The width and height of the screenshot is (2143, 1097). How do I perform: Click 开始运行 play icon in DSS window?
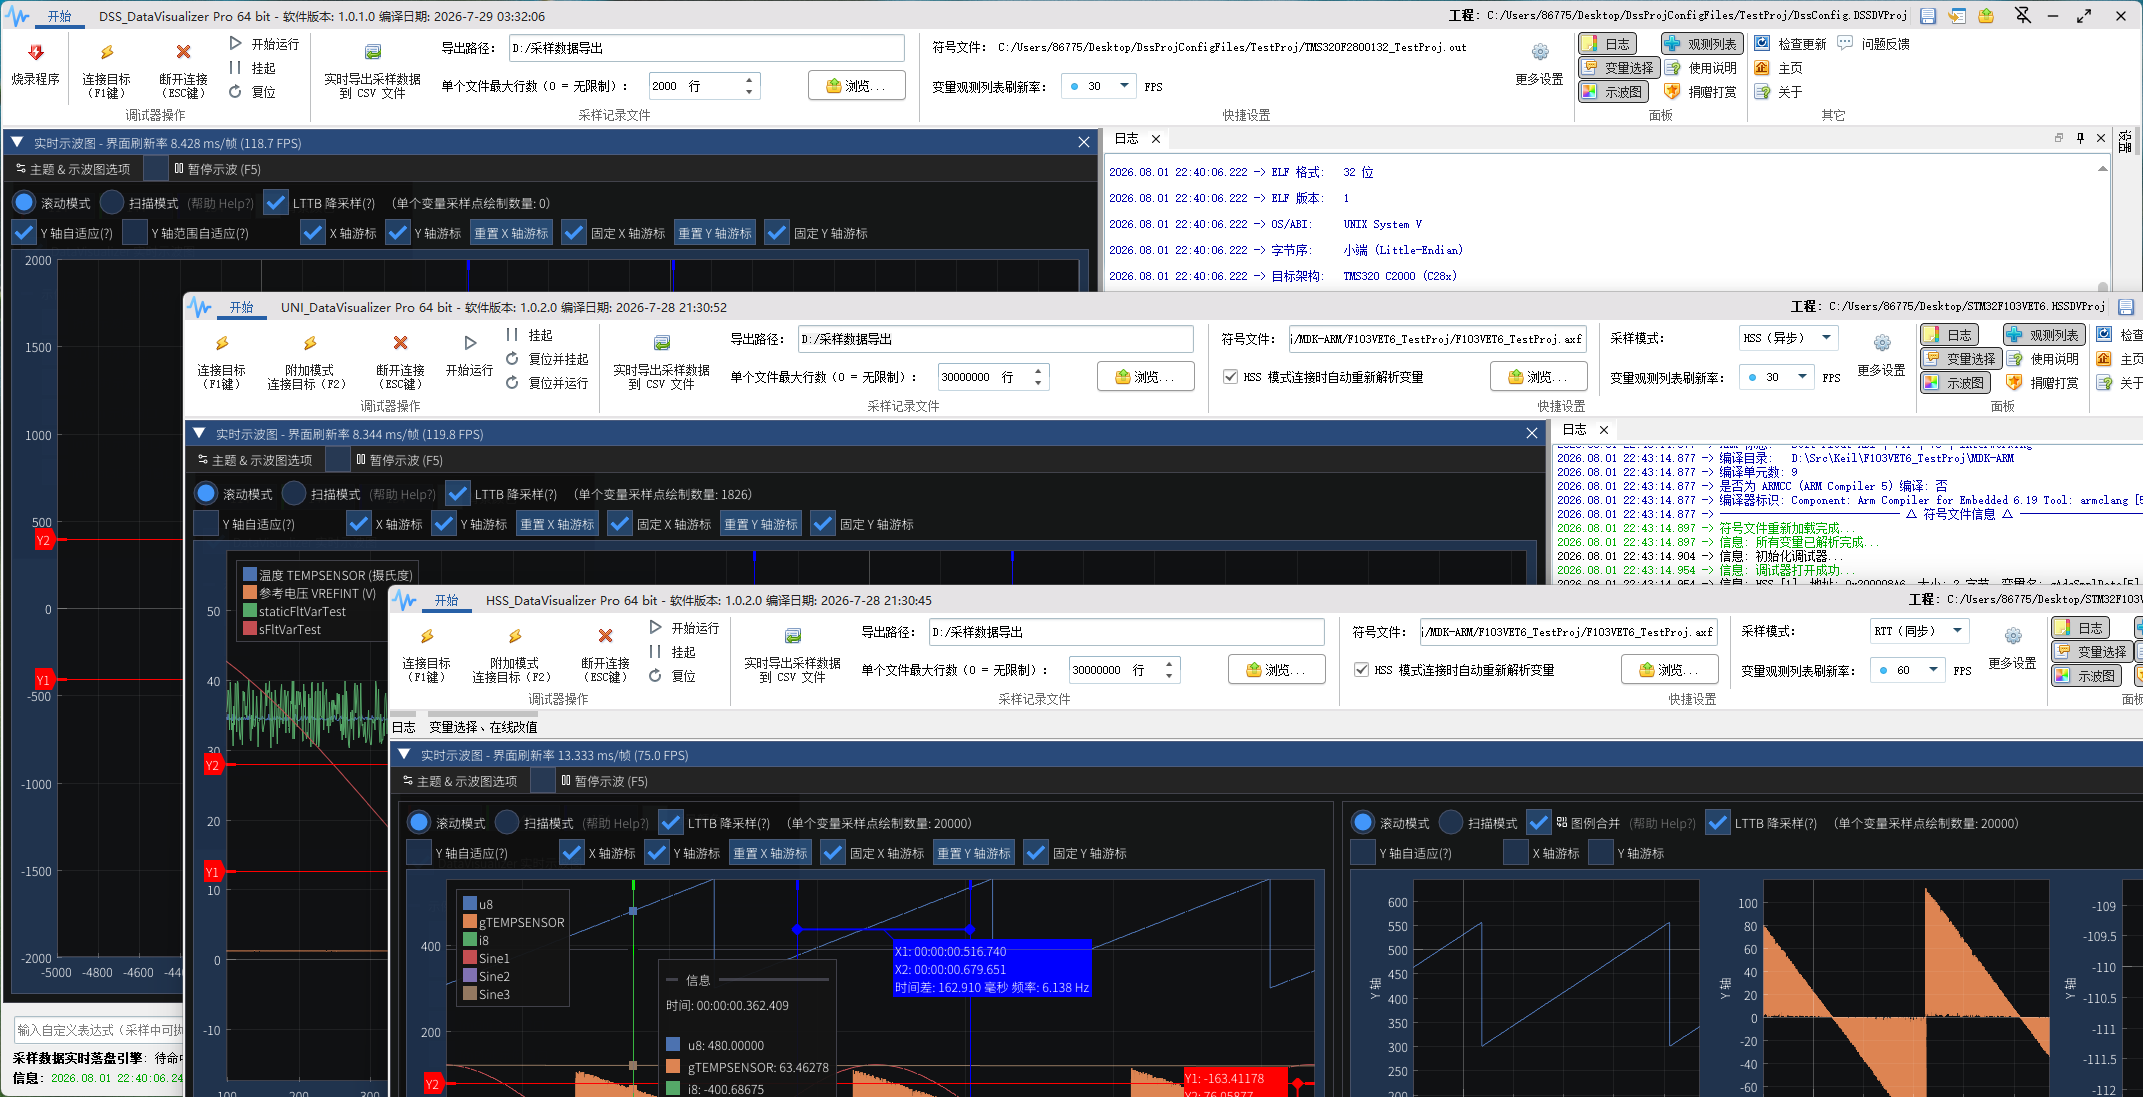pos(236,44)
